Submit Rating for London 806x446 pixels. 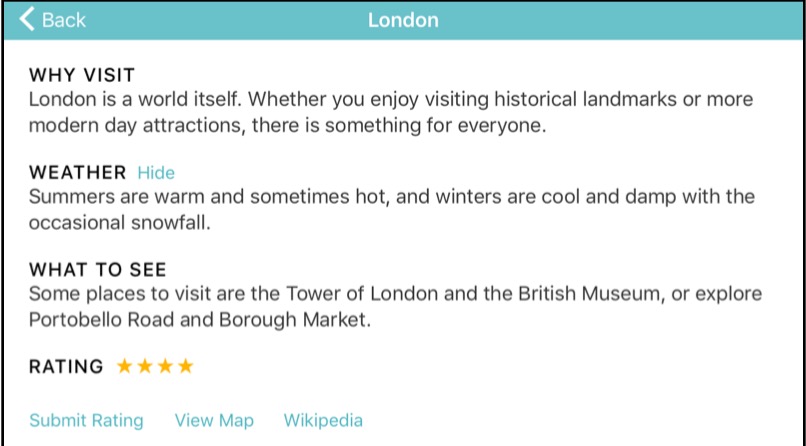(86, 421)
